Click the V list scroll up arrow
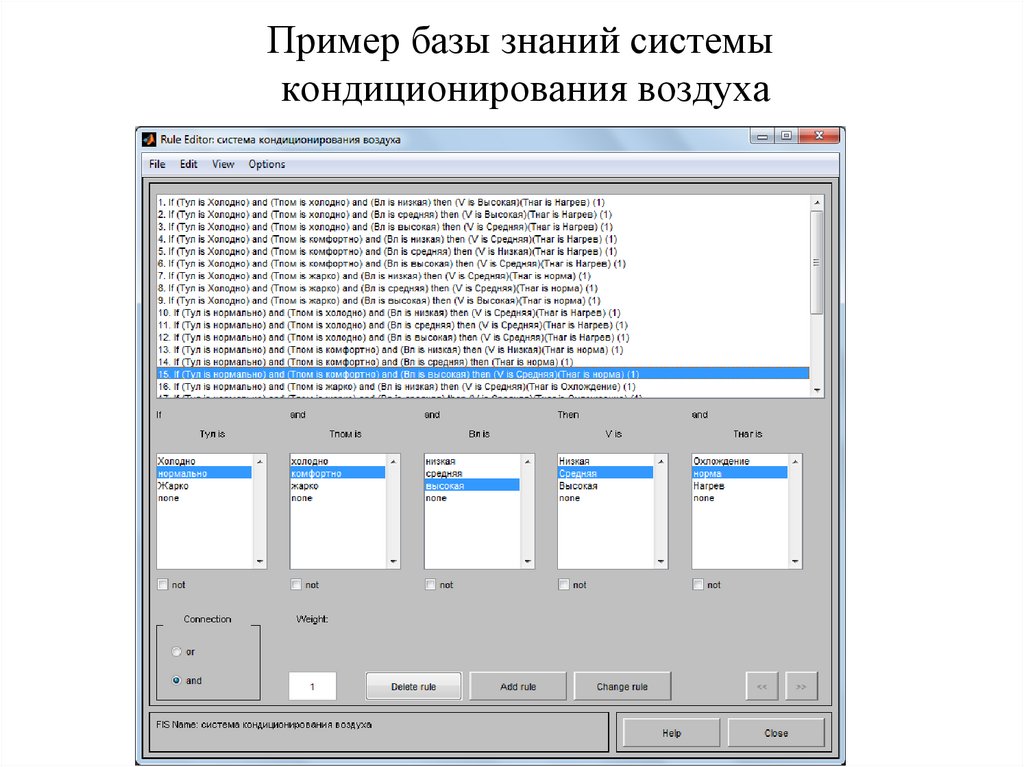This screenshot has width=1024, height=767. click(660, 461)
